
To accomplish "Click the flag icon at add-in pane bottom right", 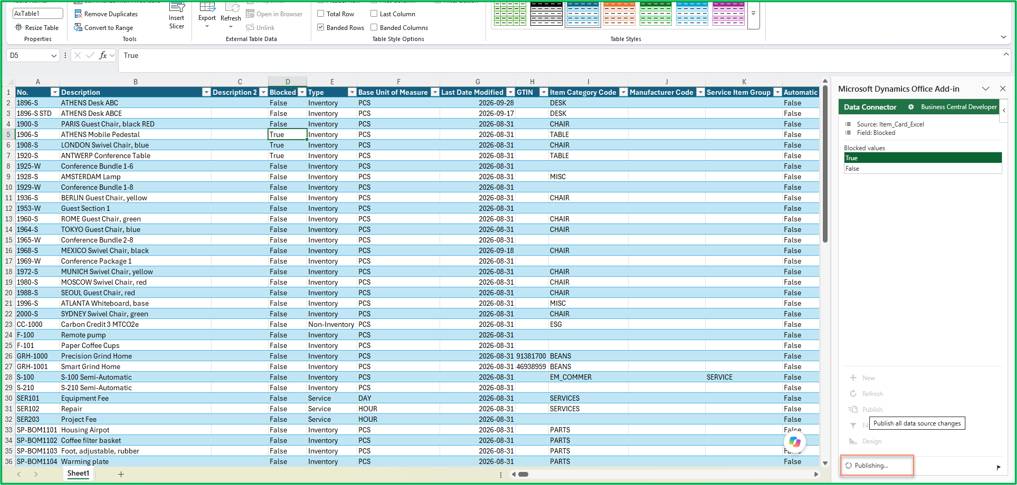I will (x=998, y=466).
